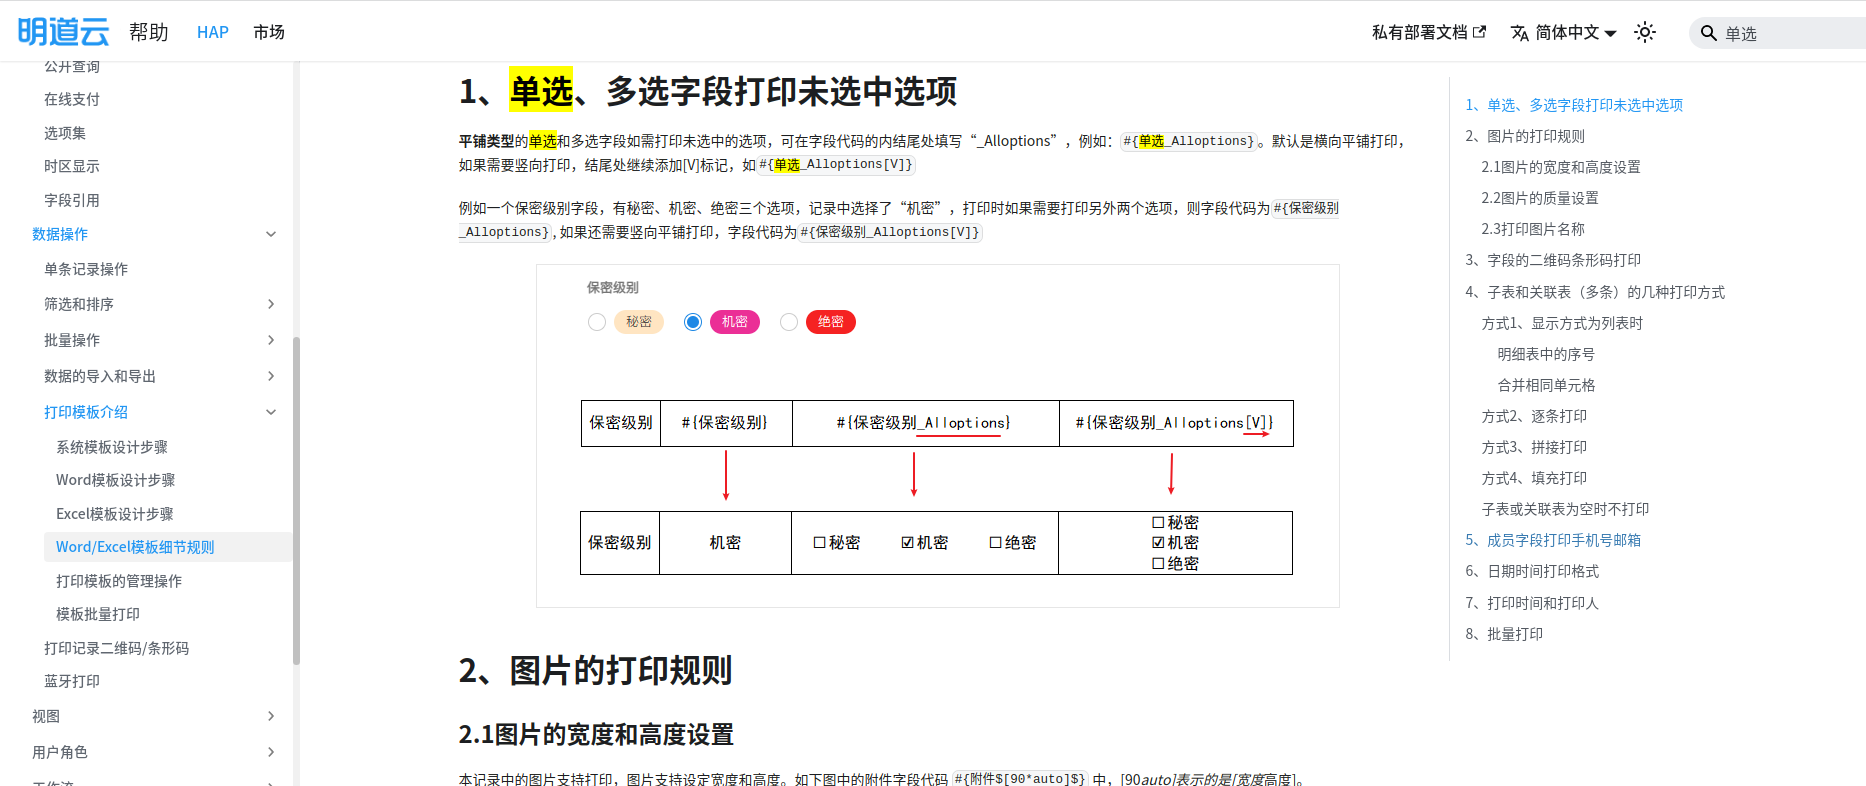Expand the 批量操作 section arrow

click(x=271, y=340)
